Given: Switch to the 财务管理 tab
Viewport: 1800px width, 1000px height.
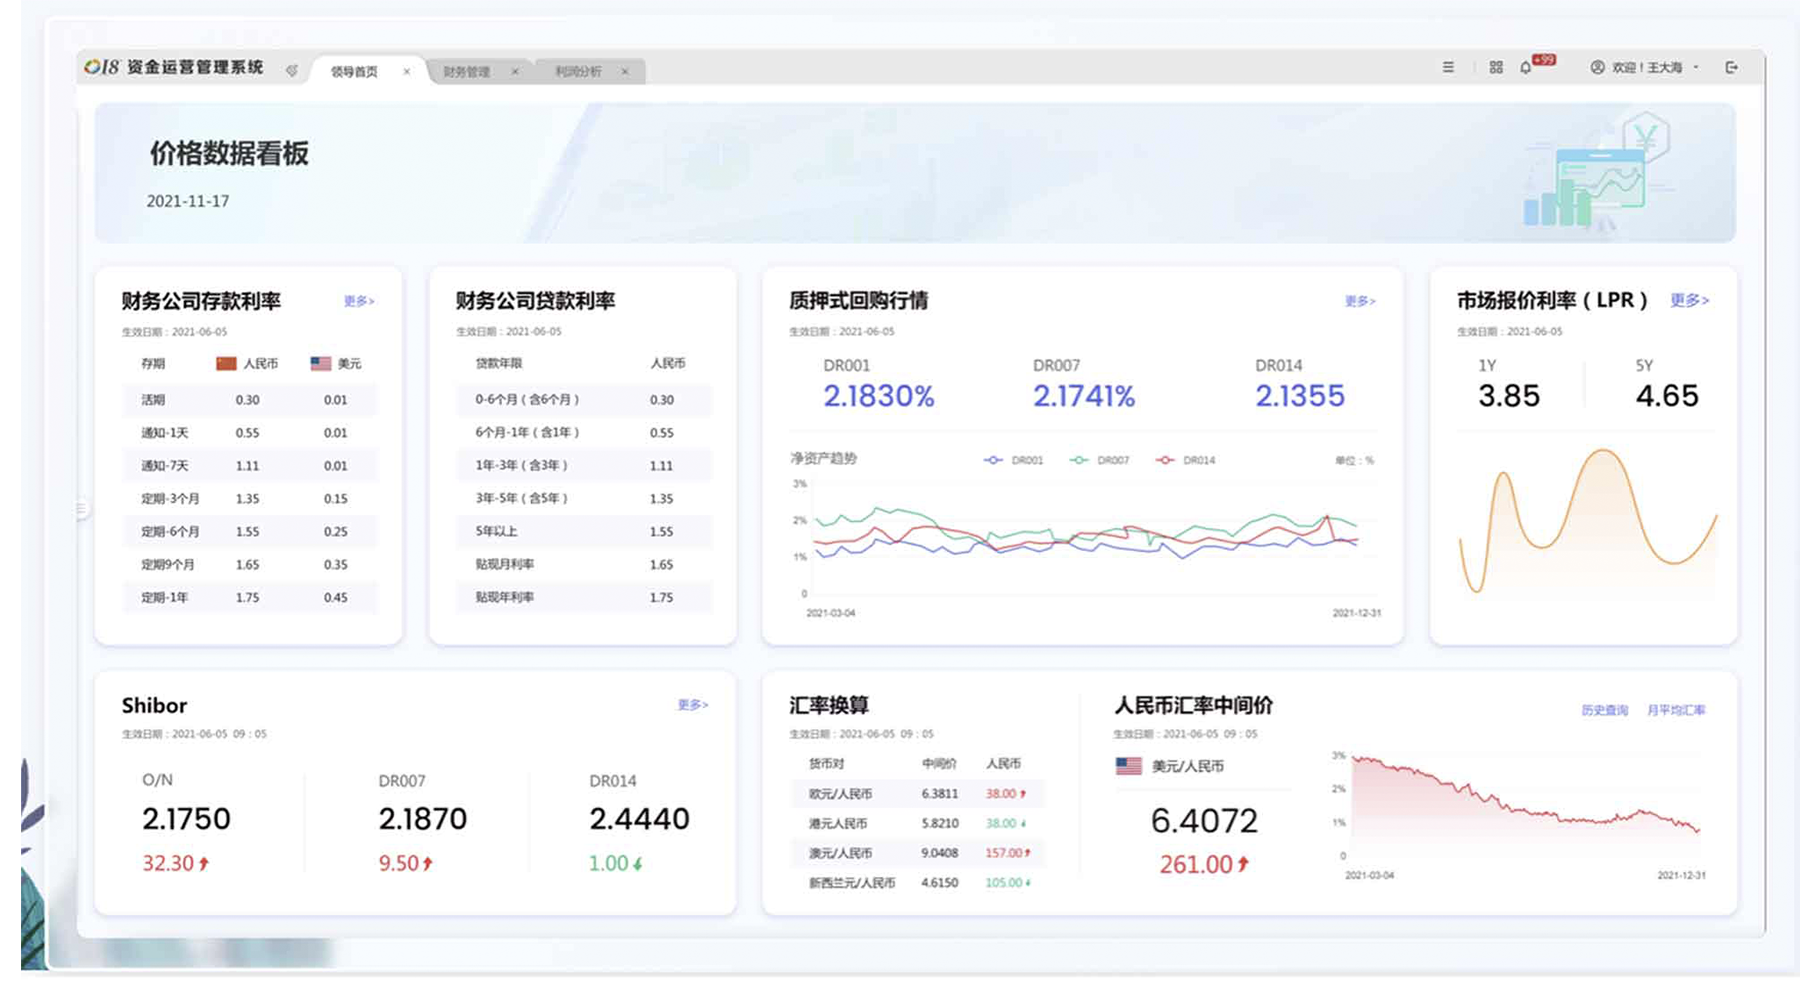Looking at the screenshot, I should pyautogui.click(x=468, y=70).
